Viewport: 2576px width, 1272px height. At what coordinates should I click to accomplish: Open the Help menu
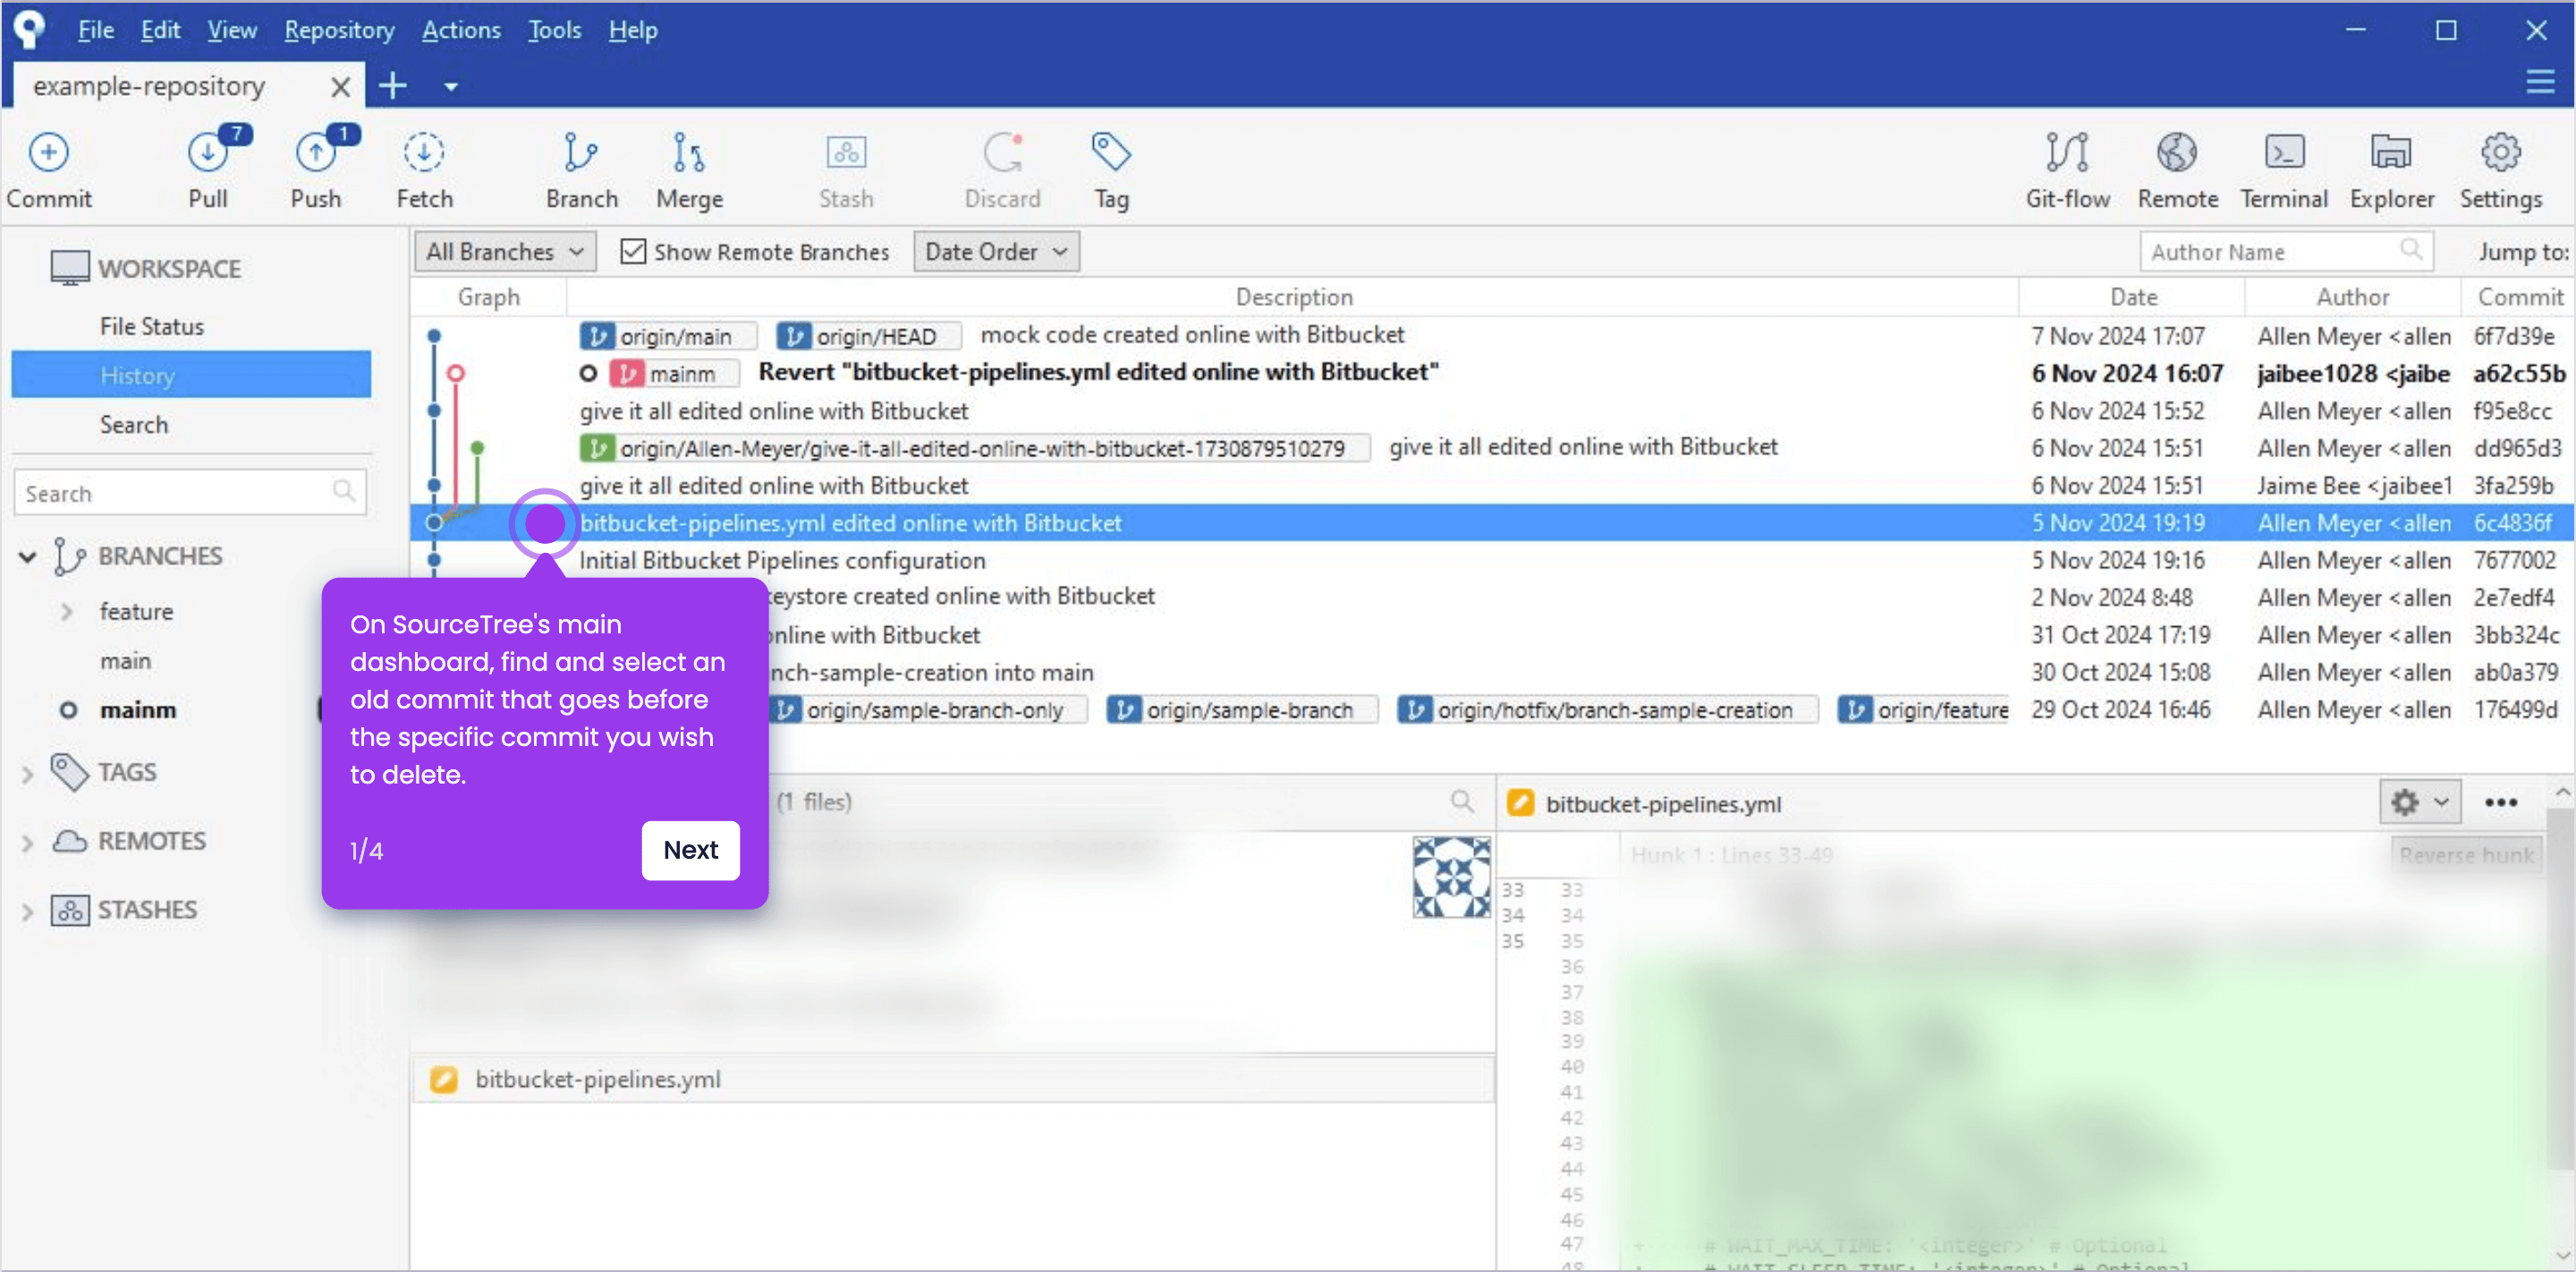(633, 30)
